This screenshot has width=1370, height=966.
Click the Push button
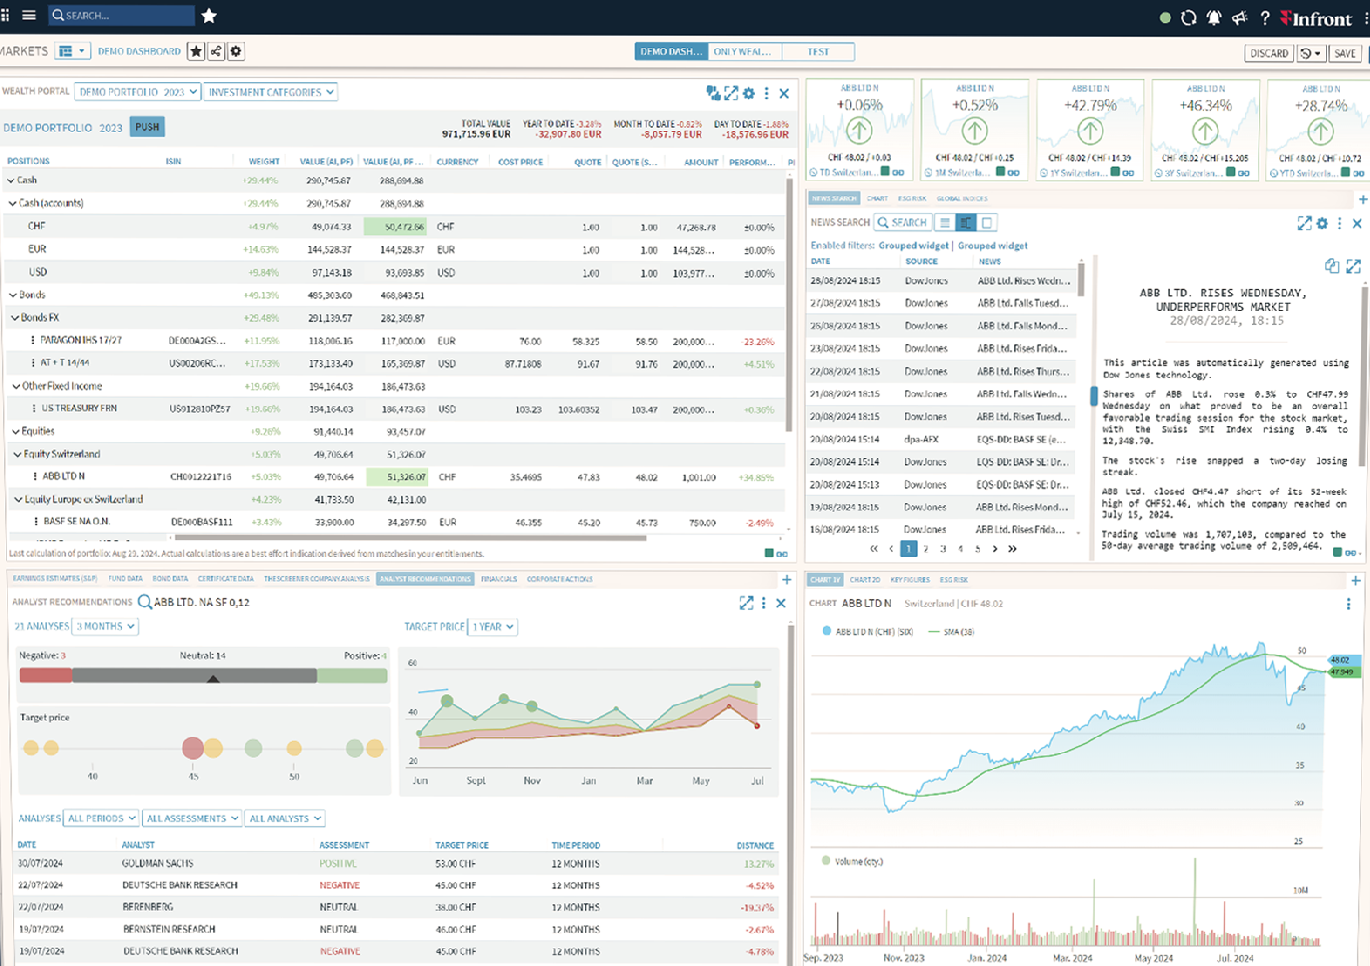click(x=147, y=127)
